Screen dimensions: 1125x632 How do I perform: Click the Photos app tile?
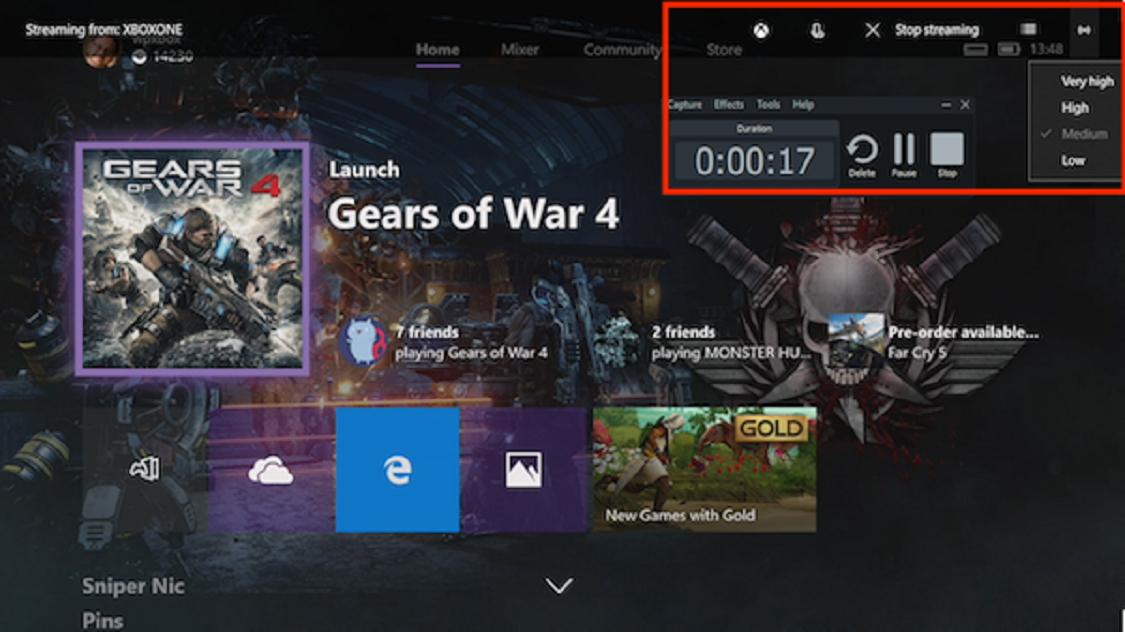click(524, 468)
